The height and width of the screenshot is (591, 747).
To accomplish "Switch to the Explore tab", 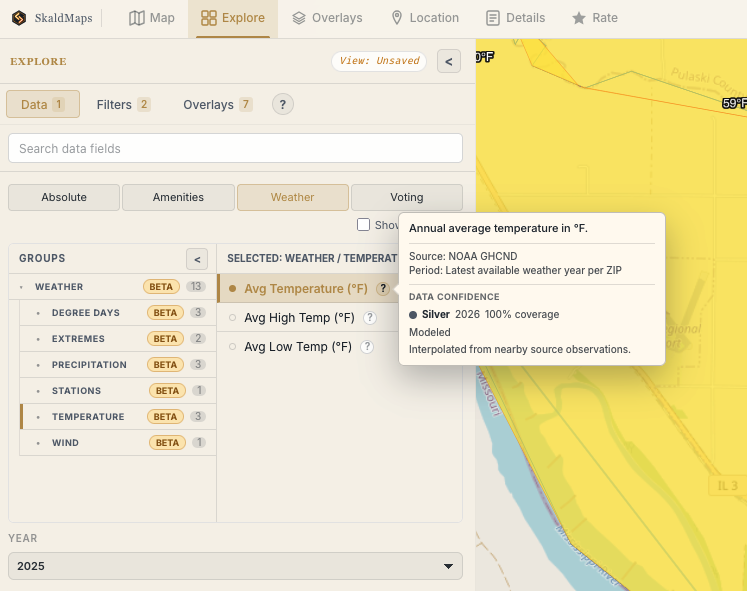I will 233,18.
